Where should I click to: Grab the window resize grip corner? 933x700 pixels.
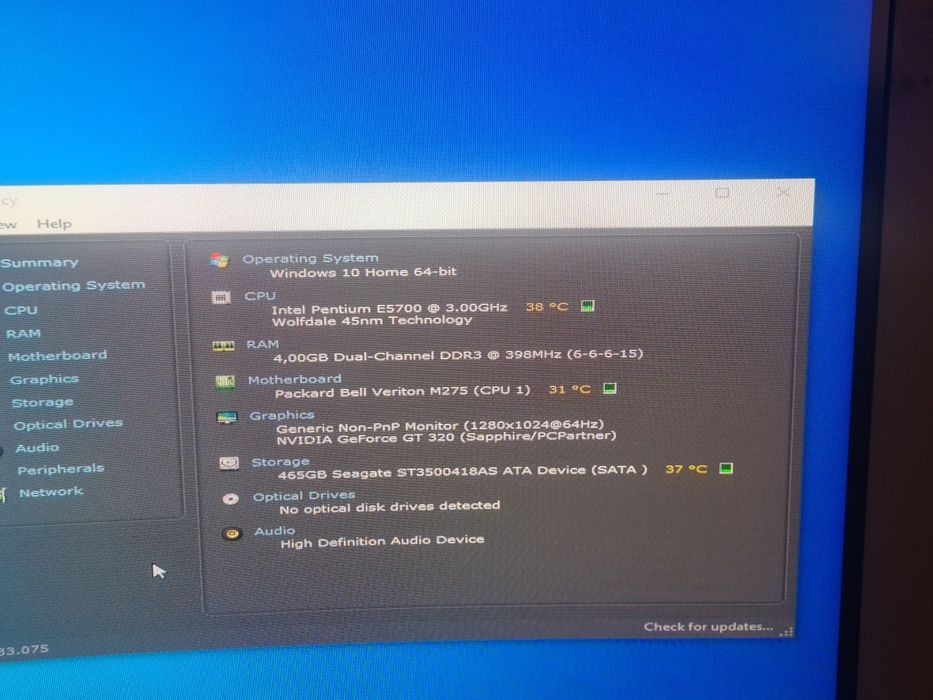[787, 632]
